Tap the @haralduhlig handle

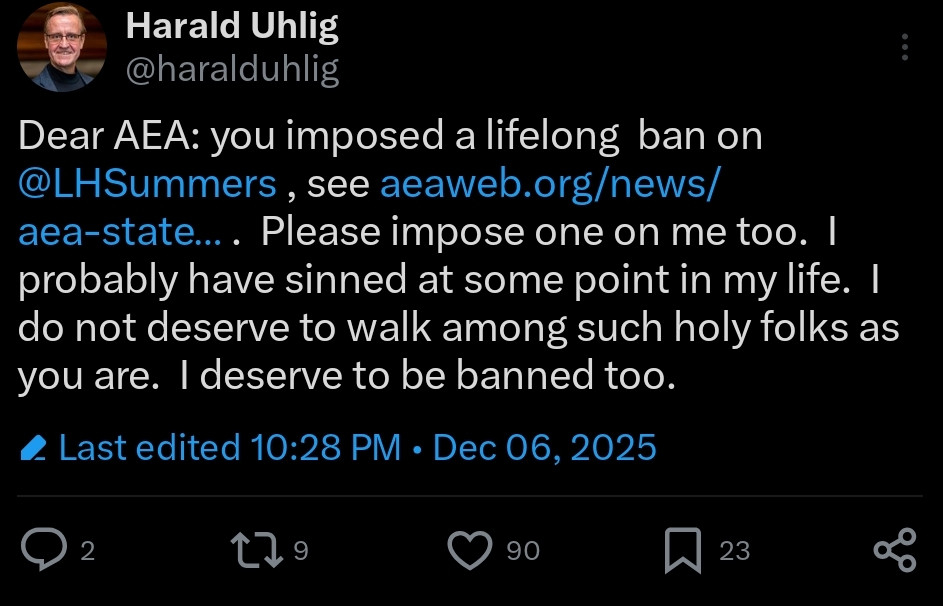(232, 69)
